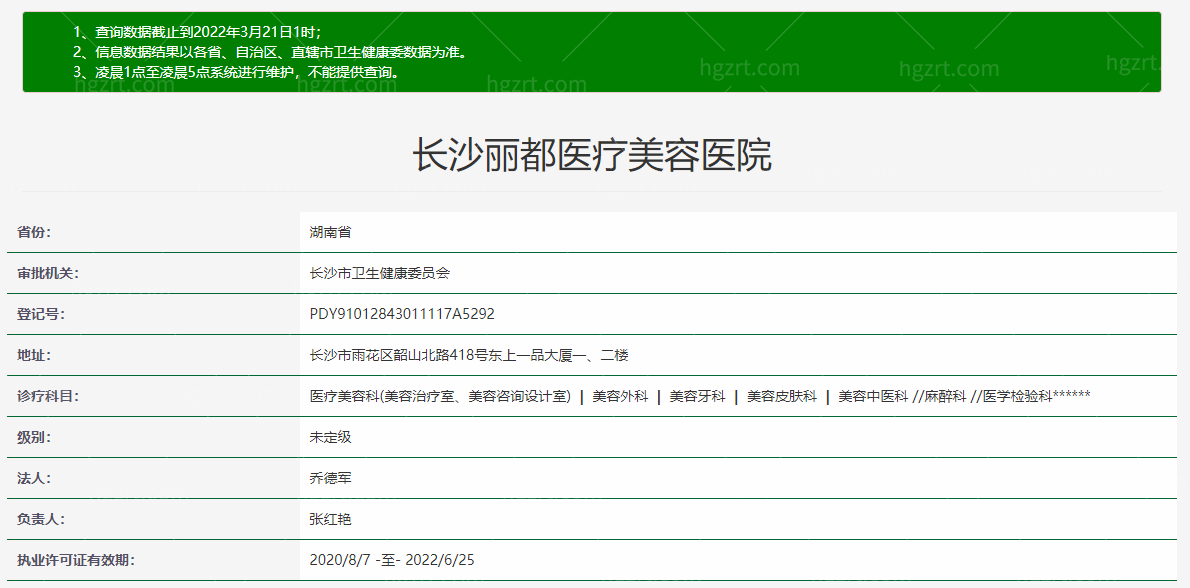1190x588 pixels.
Task: Click the hospital title 长沙丽都医疗美容医院
Action: pyautogui.click(x=594, y=156)
